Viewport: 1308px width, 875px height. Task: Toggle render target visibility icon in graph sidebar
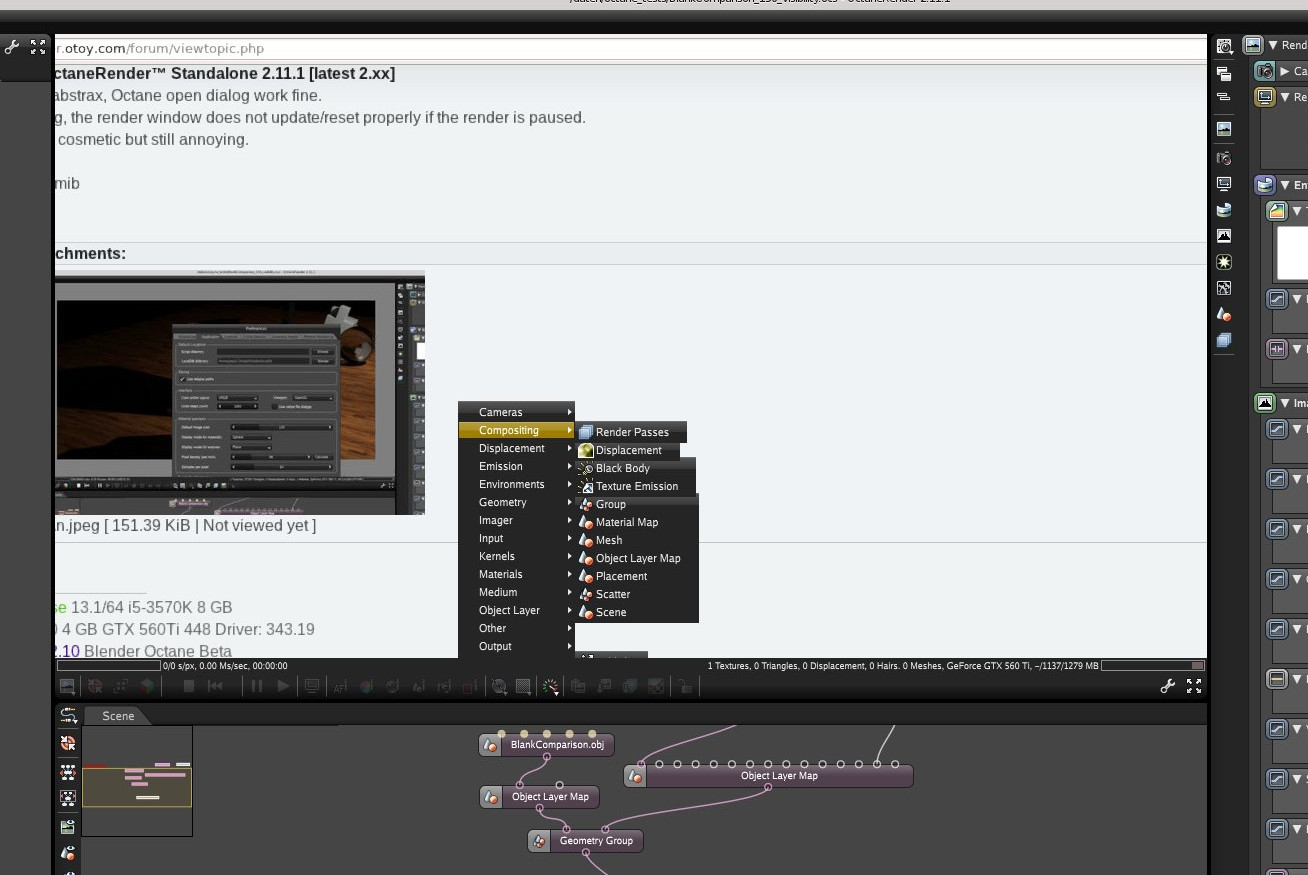click(68, 827)
